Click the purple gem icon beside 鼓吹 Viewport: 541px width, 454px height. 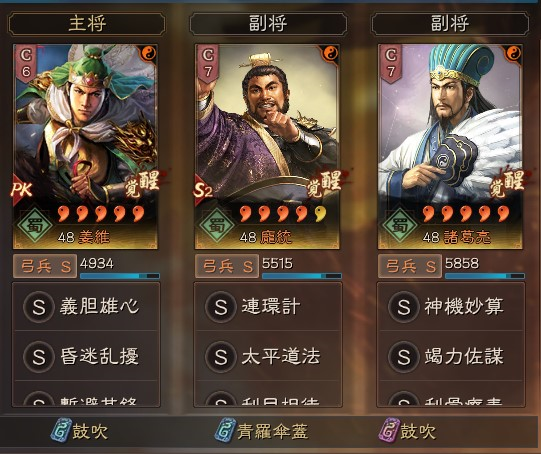389,430
